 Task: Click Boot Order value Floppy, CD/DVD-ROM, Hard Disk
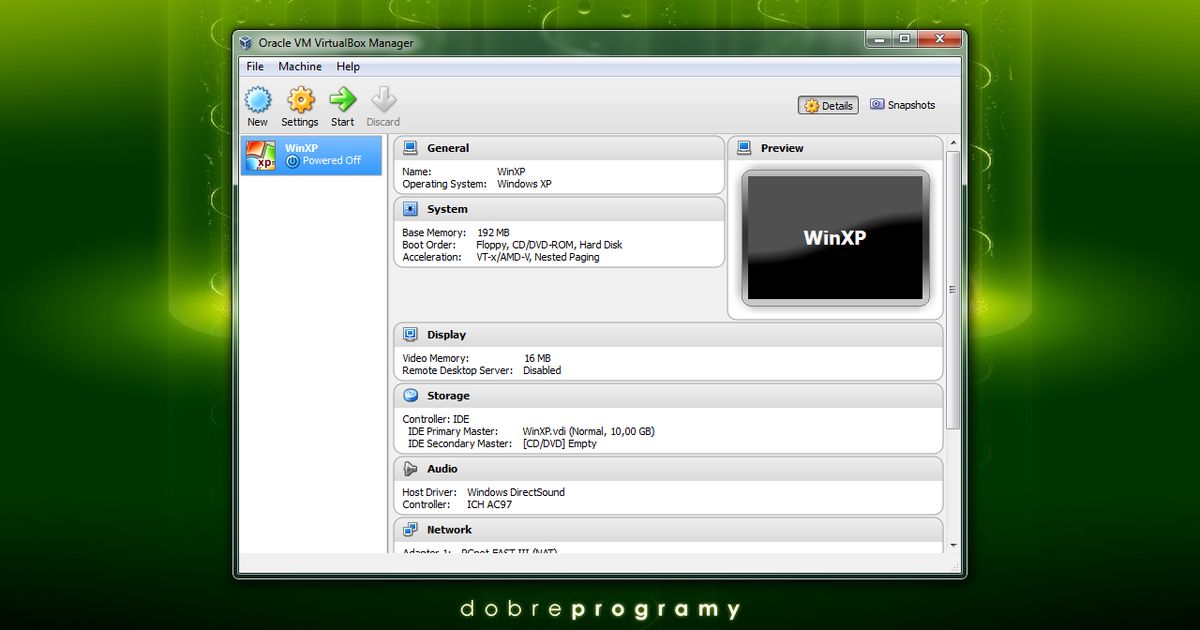[549, 245]
